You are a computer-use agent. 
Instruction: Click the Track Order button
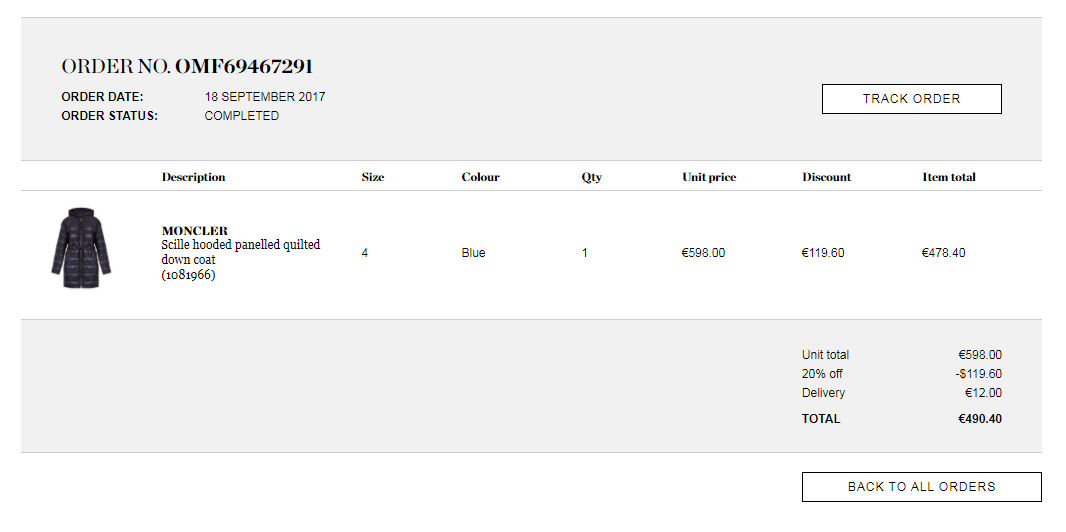coord(911,99)
